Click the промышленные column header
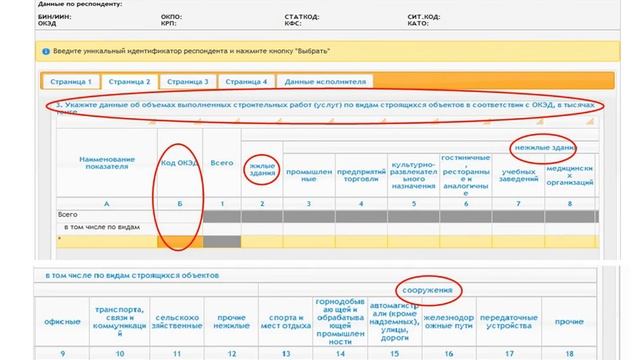Image resolution: width=640 pixels, height=360 pixels. coord(309,176)
